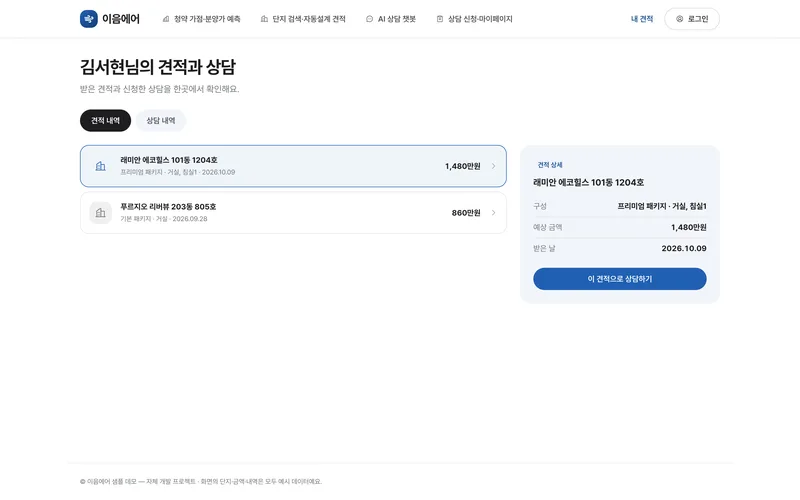Expand chevron on 푸르지오 리버뷰 203동 805호 row
800x500 pixels.
493,213
